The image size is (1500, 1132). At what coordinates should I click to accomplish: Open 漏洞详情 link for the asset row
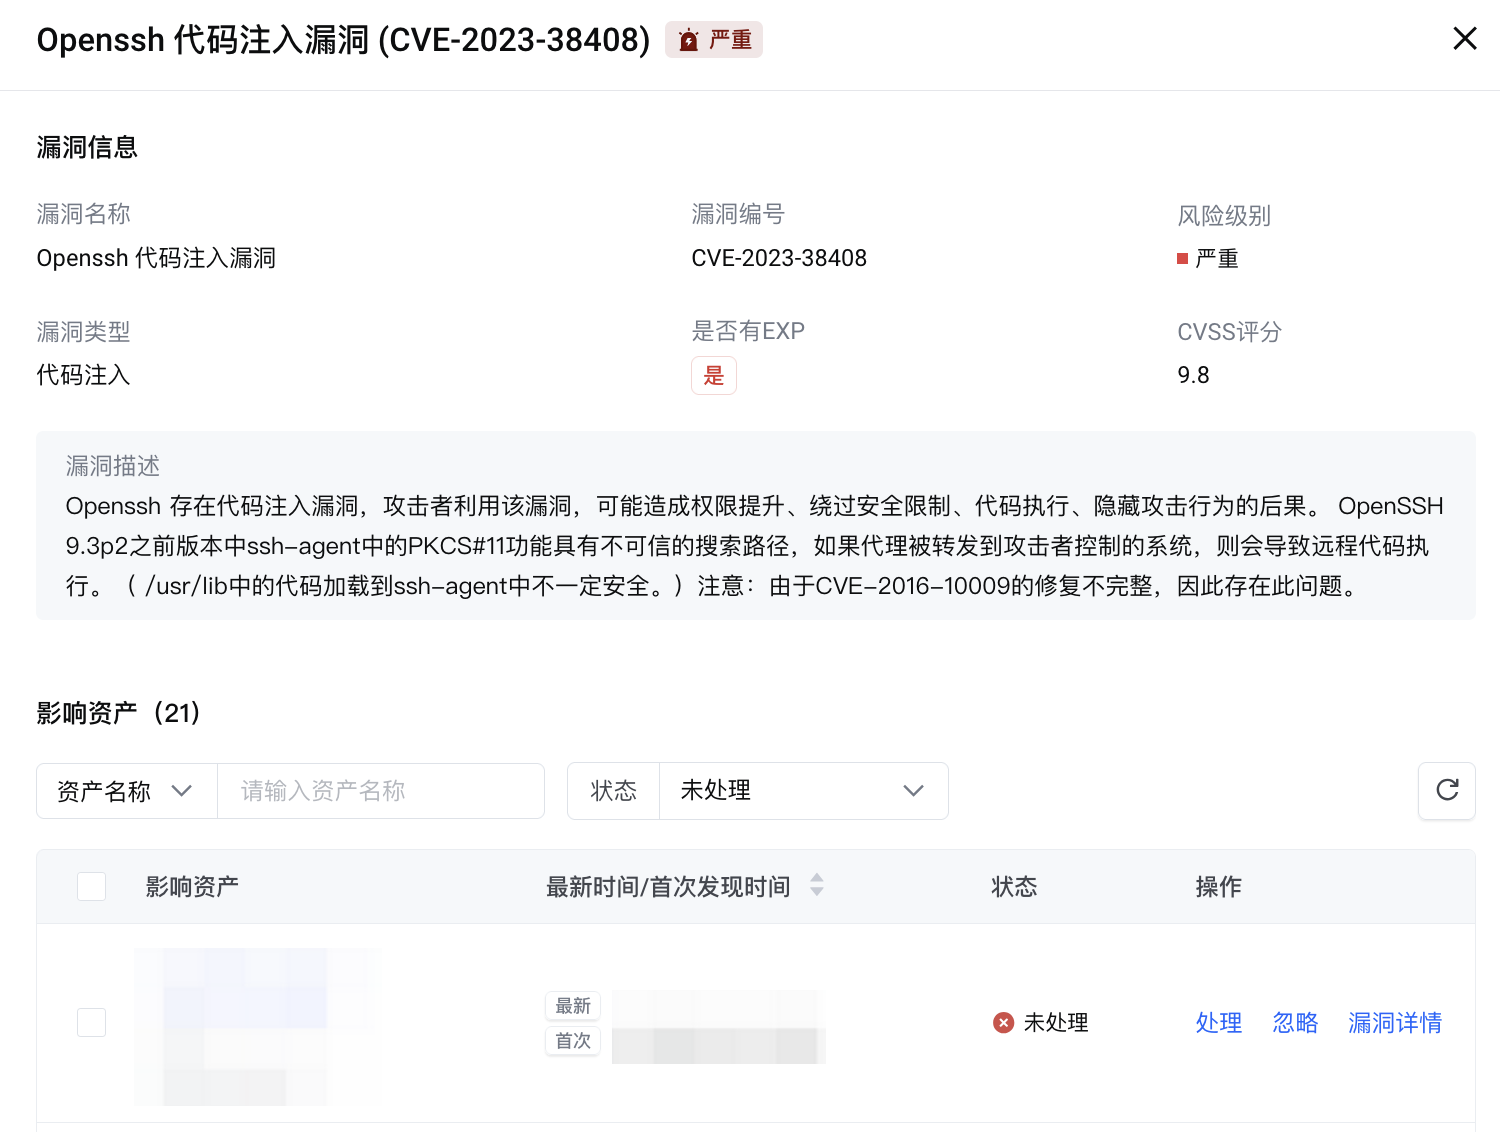(1395, 1022)
